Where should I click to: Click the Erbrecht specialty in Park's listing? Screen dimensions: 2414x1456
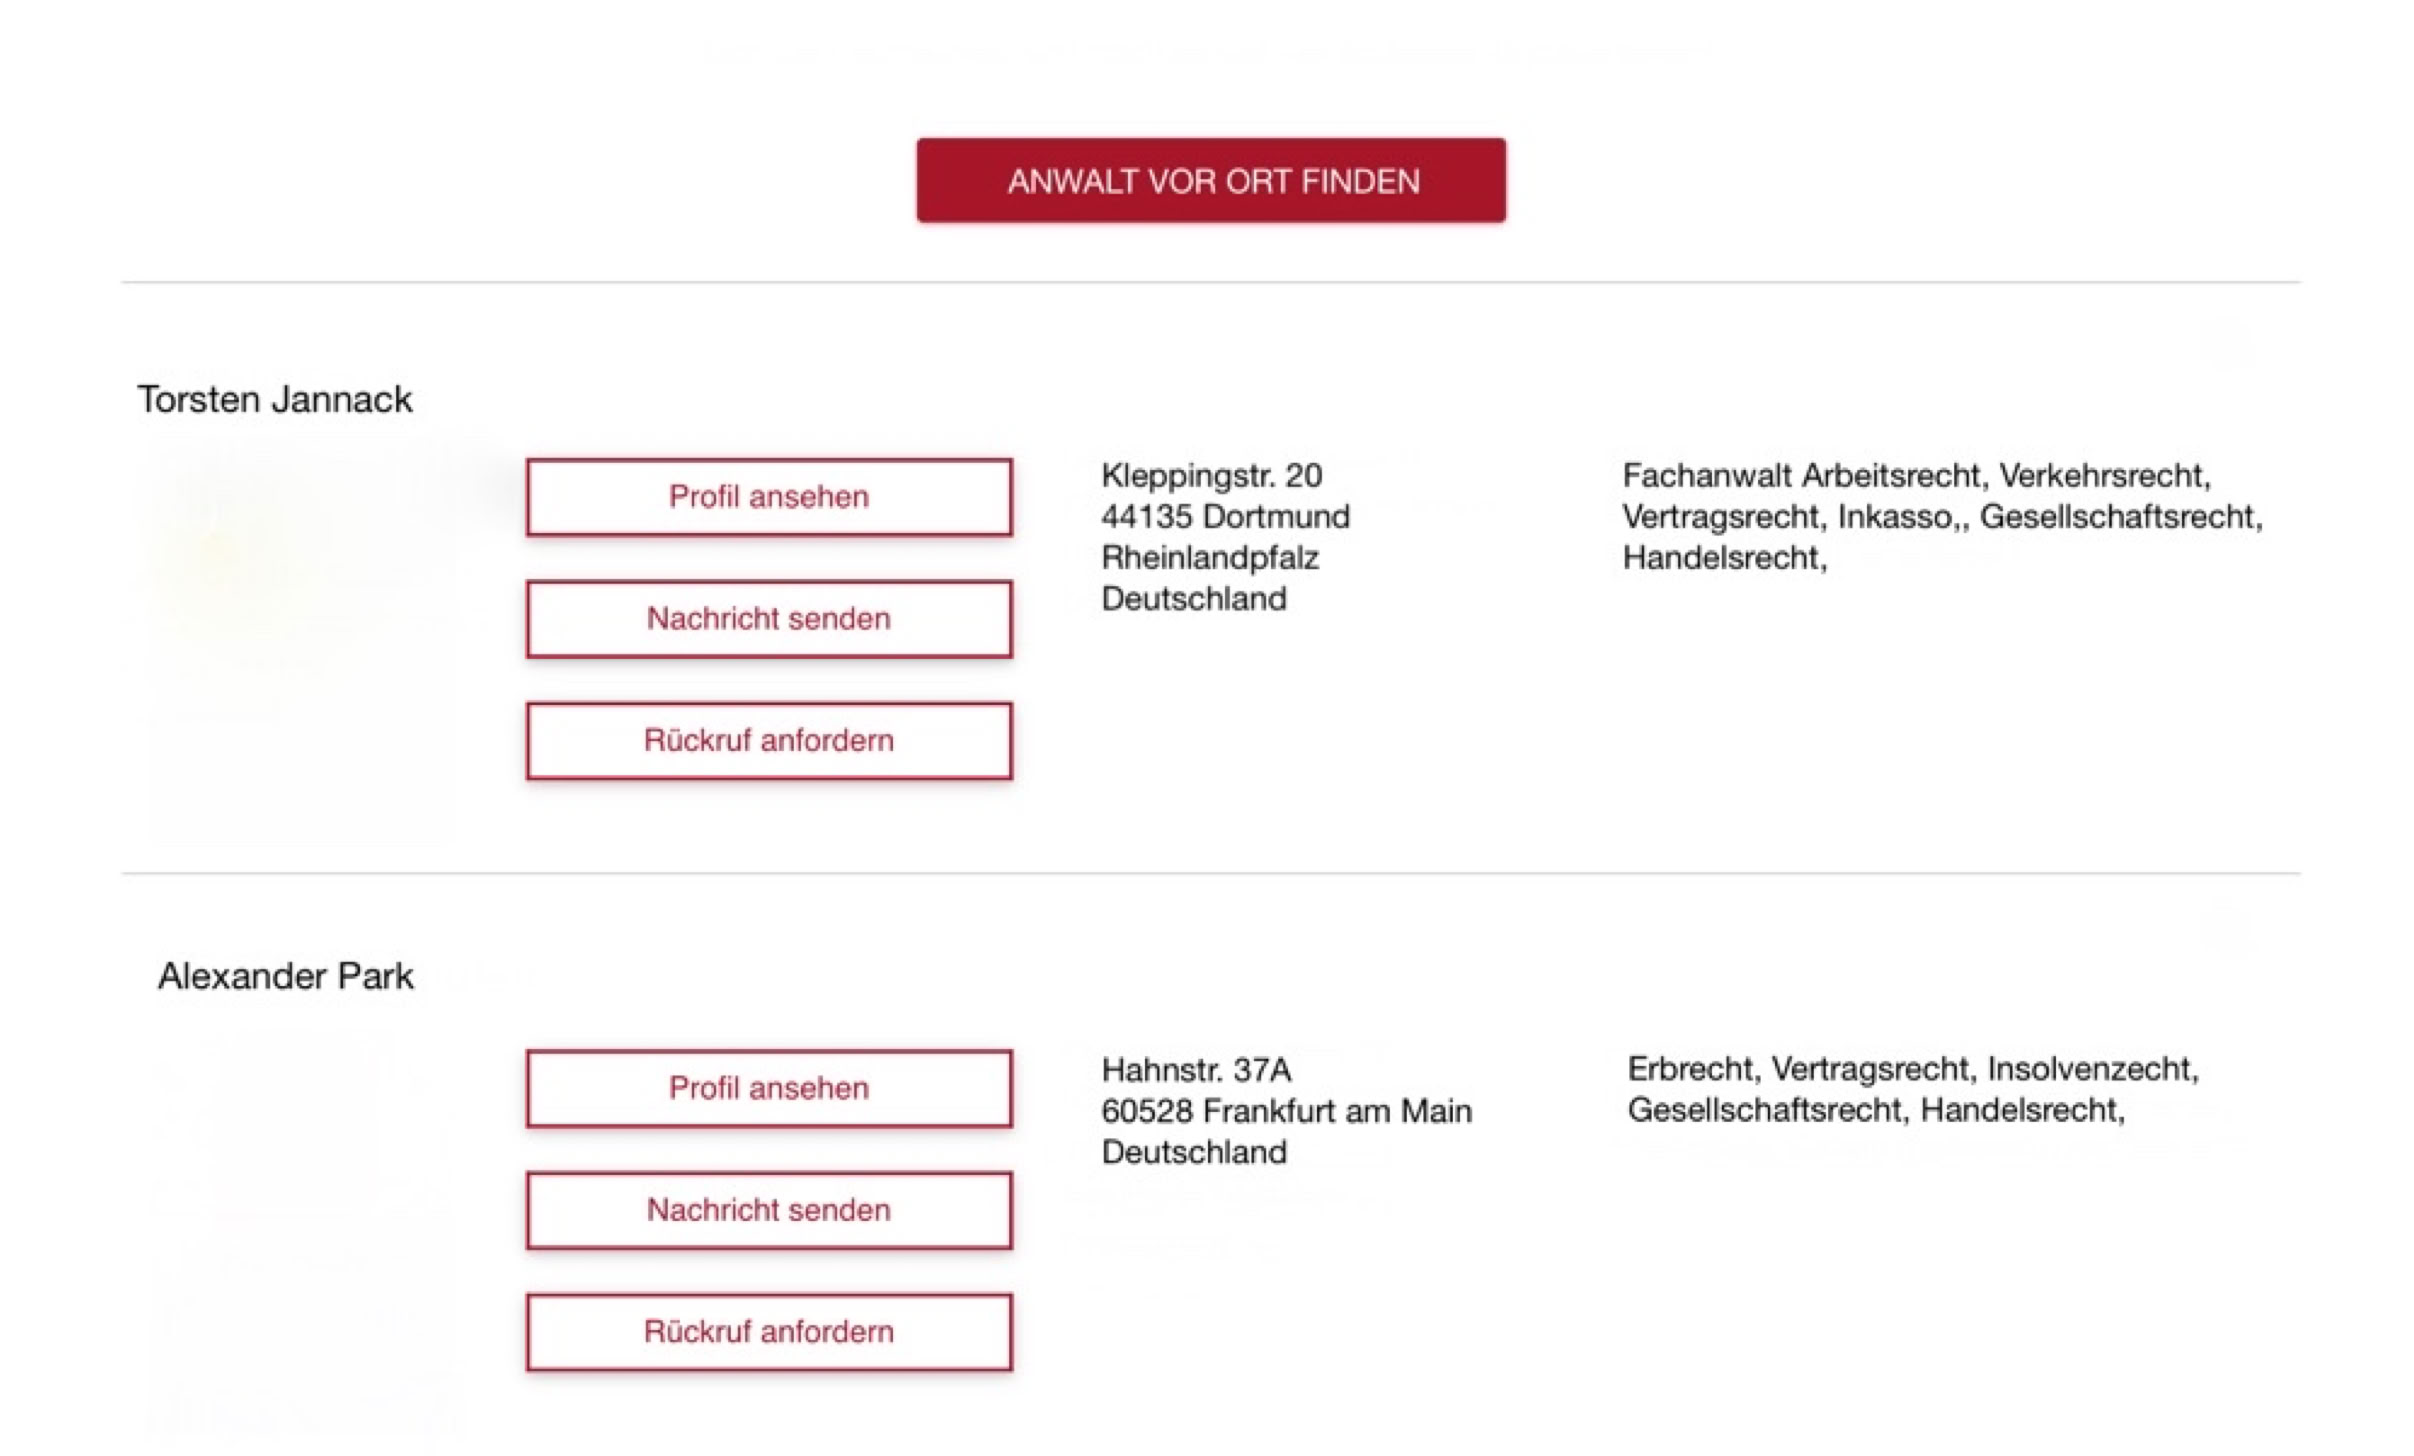click(x=1690, y=1069)
